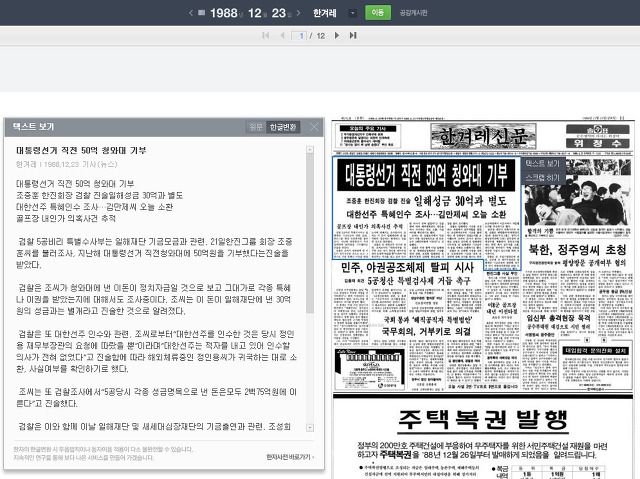Jump to last page icon
The image size is (640, 479).
[x=353, y=35]
